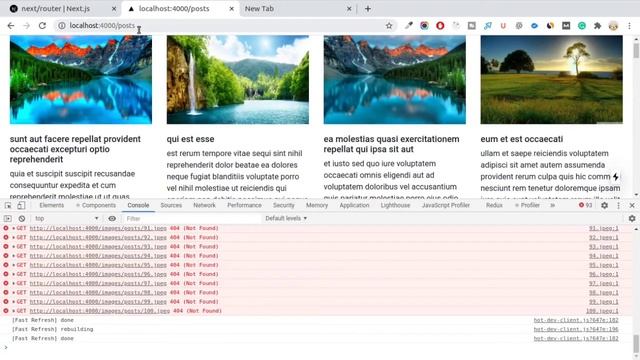Bookmark this page with the star icon
Viewport: 640px width, 360px height.
coord(389,26)
